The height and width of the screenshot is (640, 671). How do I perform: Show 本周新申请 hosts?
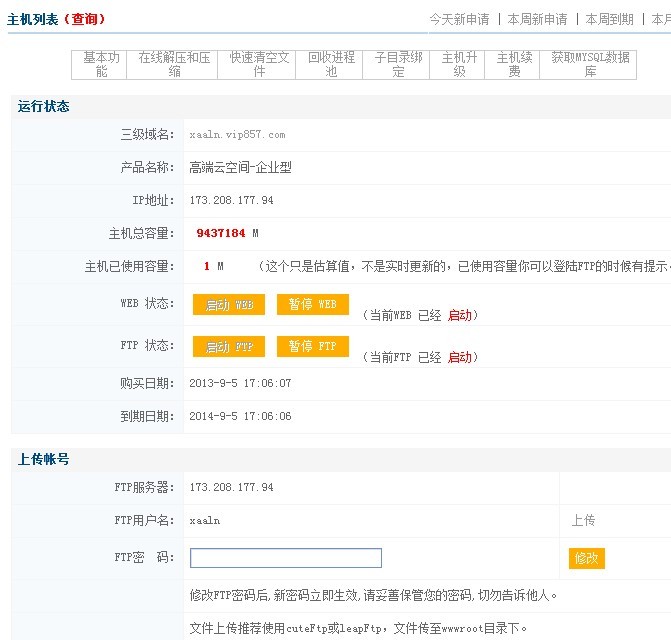(537, 19)
